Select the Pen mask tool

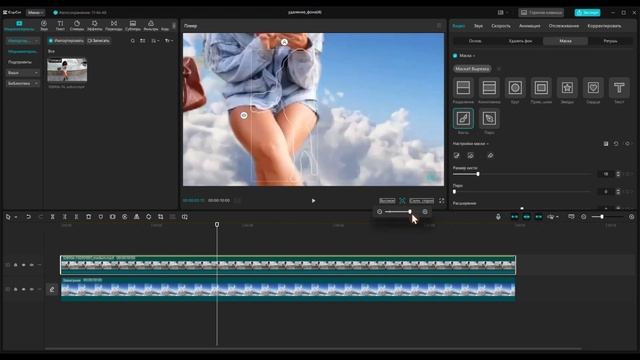489,118
